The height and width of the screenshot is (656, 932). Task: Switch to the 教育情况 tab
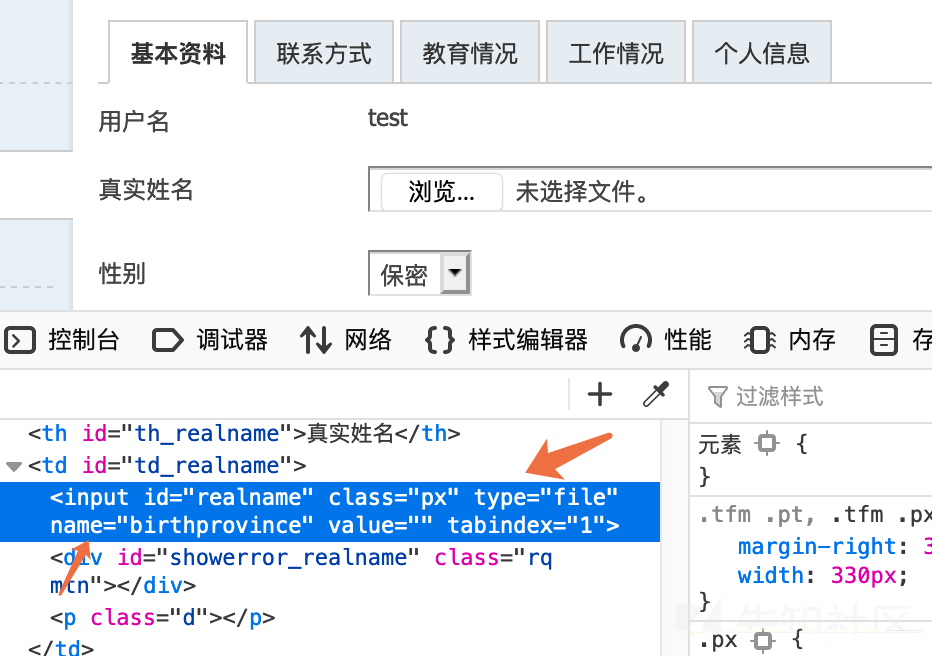(x=470, y=53)
